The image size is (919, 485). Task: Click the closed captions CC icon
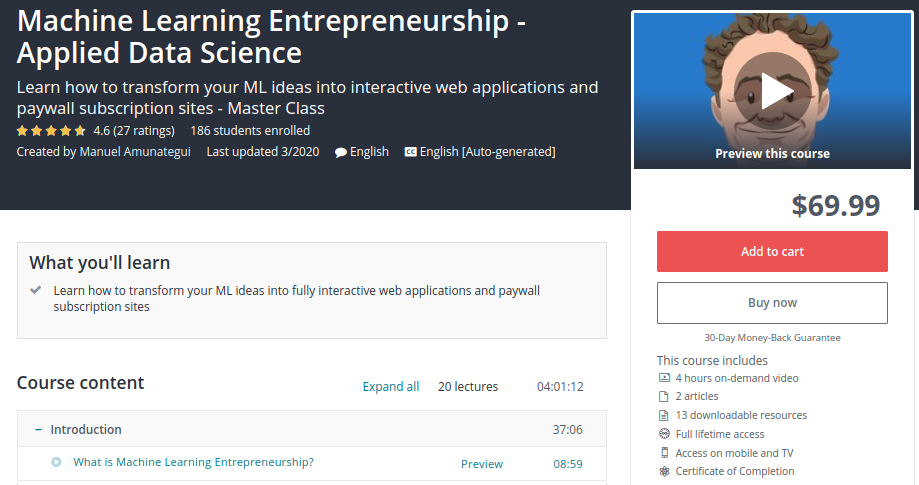point(411,152)
